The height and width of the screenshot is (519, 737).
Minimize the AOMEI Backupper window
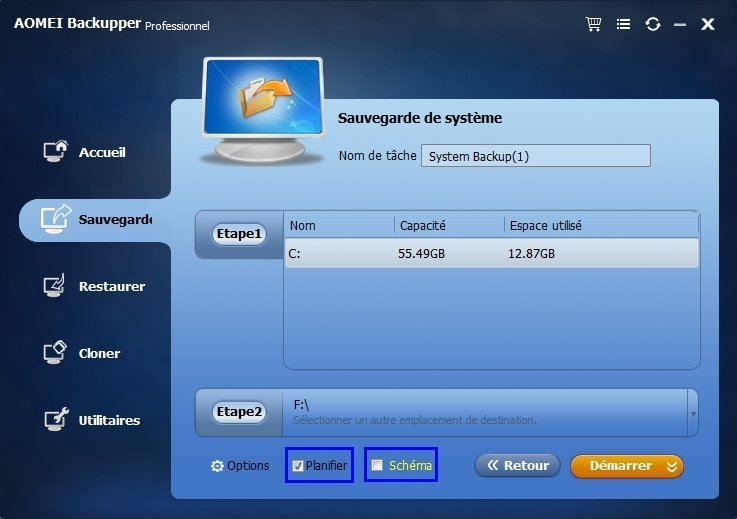pos(680,24)
